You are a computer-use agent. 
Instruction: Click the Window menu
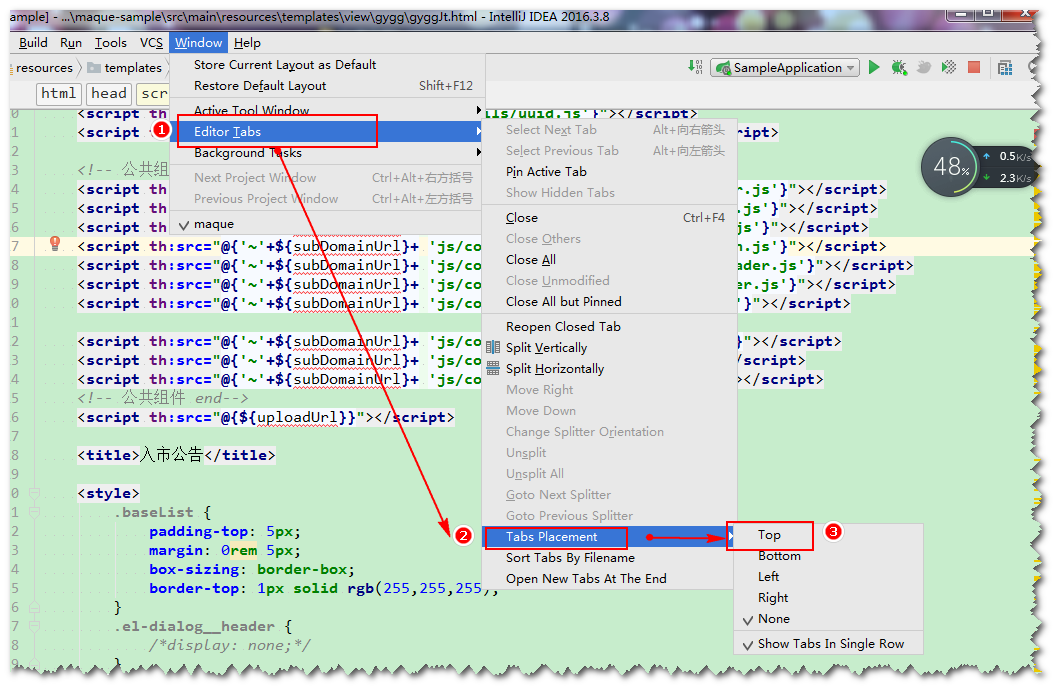pos(199,43)
